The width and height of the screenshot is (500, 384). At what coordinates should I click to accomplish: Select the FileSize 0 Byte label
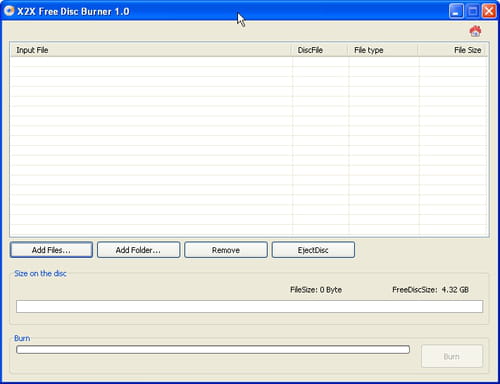pyautogui.click(x=316, y=290)
